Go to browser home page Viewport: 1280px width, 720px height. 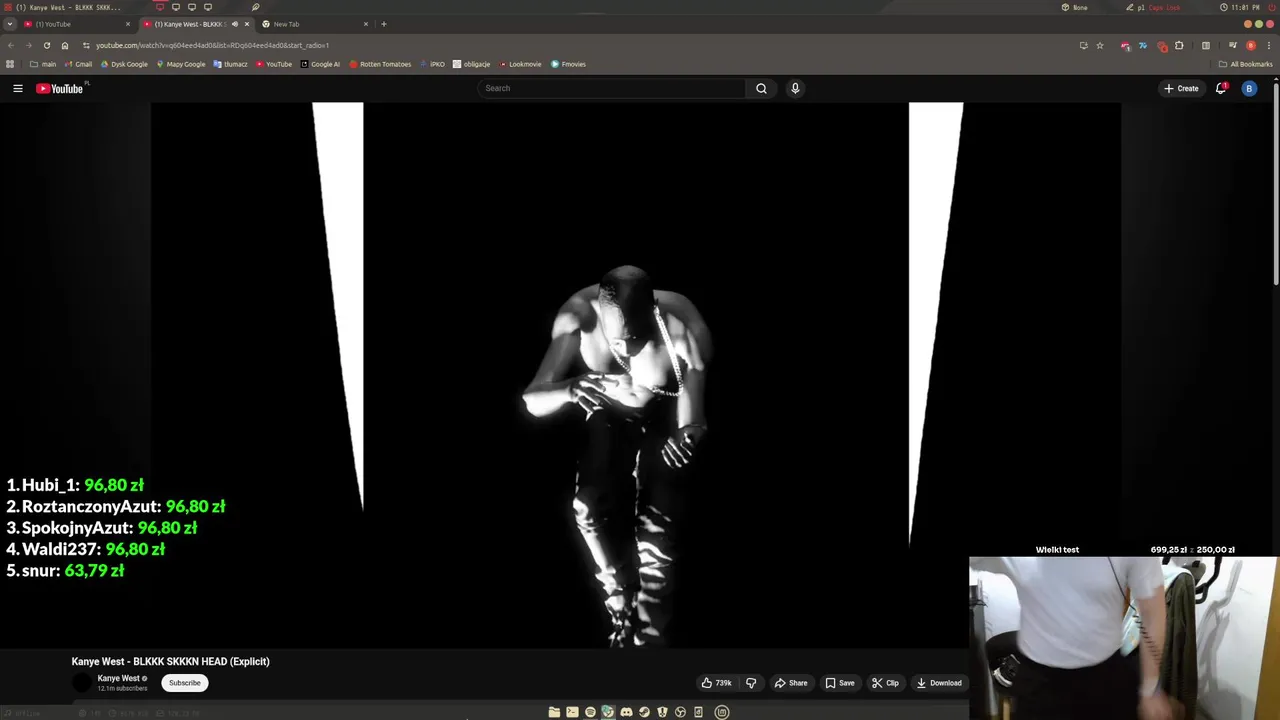65,45
